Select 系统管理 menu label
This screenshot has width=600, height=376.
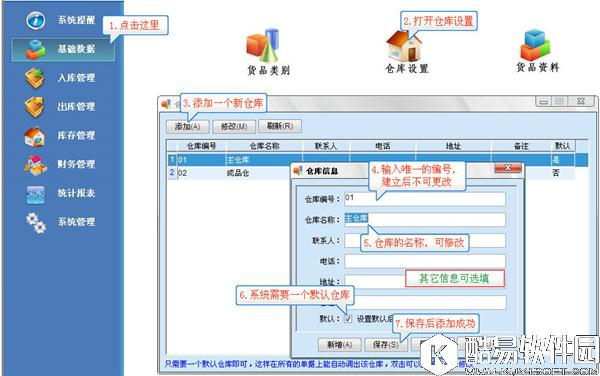pyautogui.click(x=76, y=222)
